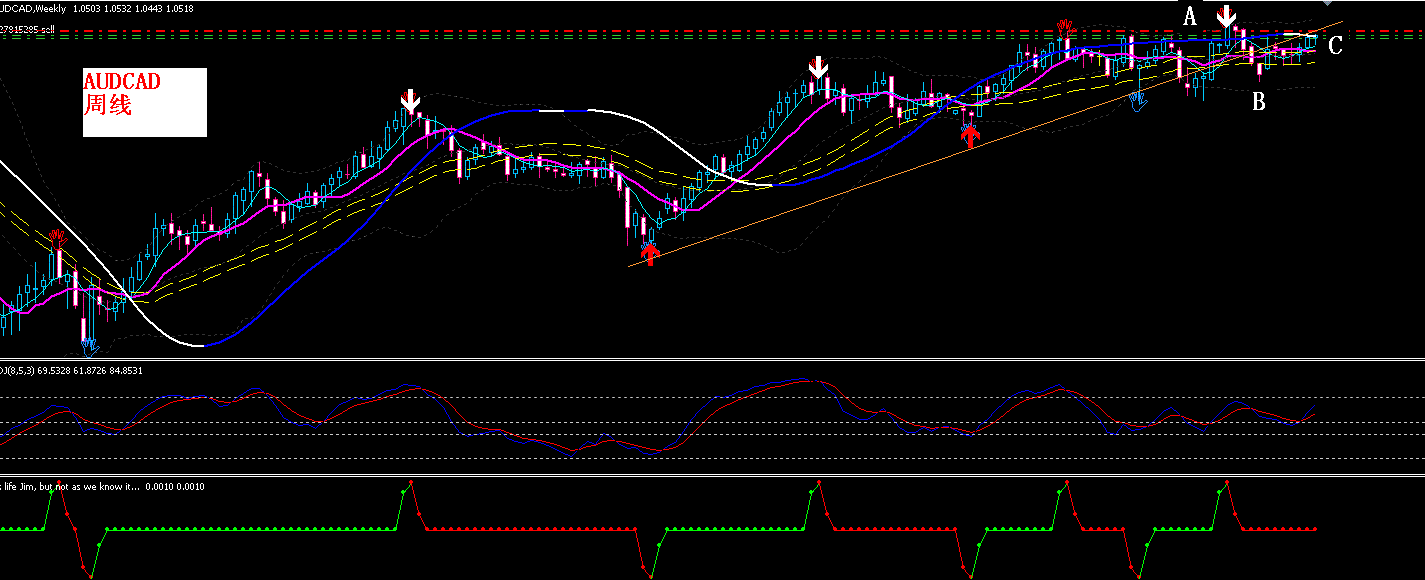
Task: Click the letter B chart label
Action: tap(1259, 101)
